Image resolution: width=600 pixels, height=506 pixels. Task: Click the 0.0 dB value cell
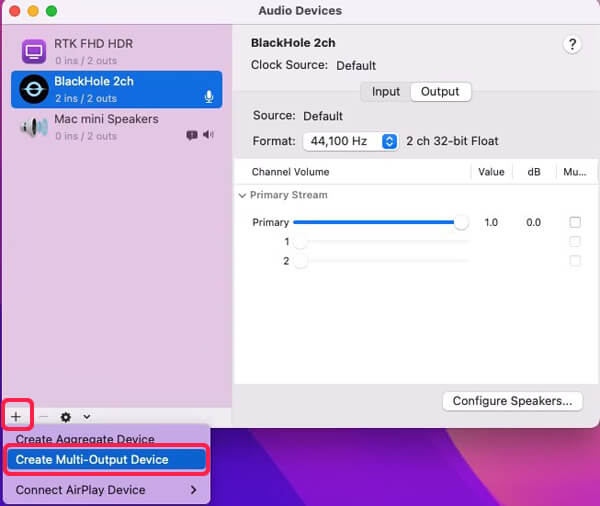pos(533,222)
